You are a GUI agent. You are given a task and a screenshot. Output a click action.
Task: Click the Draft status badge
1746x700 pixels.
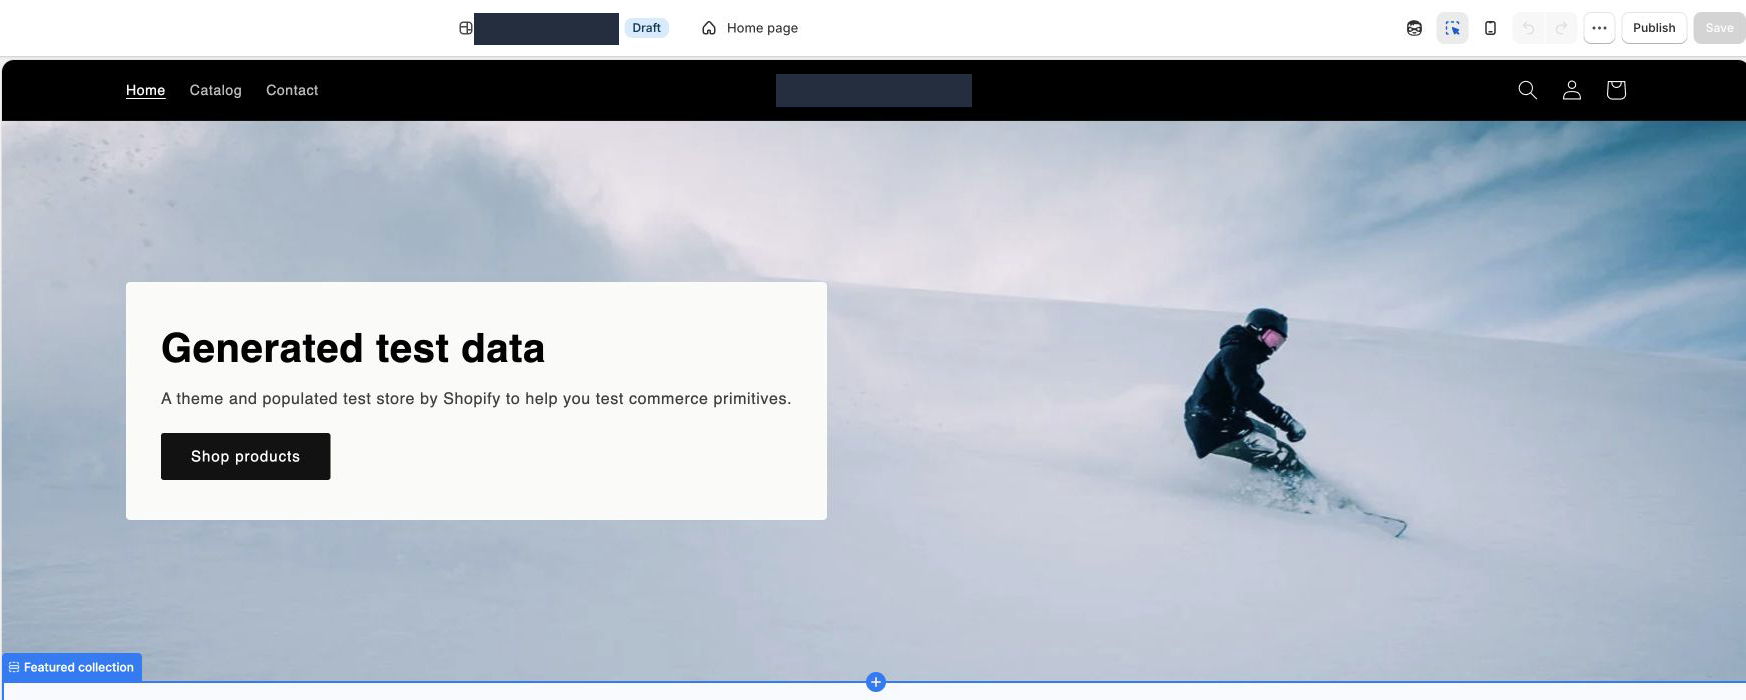pos(646,28)
